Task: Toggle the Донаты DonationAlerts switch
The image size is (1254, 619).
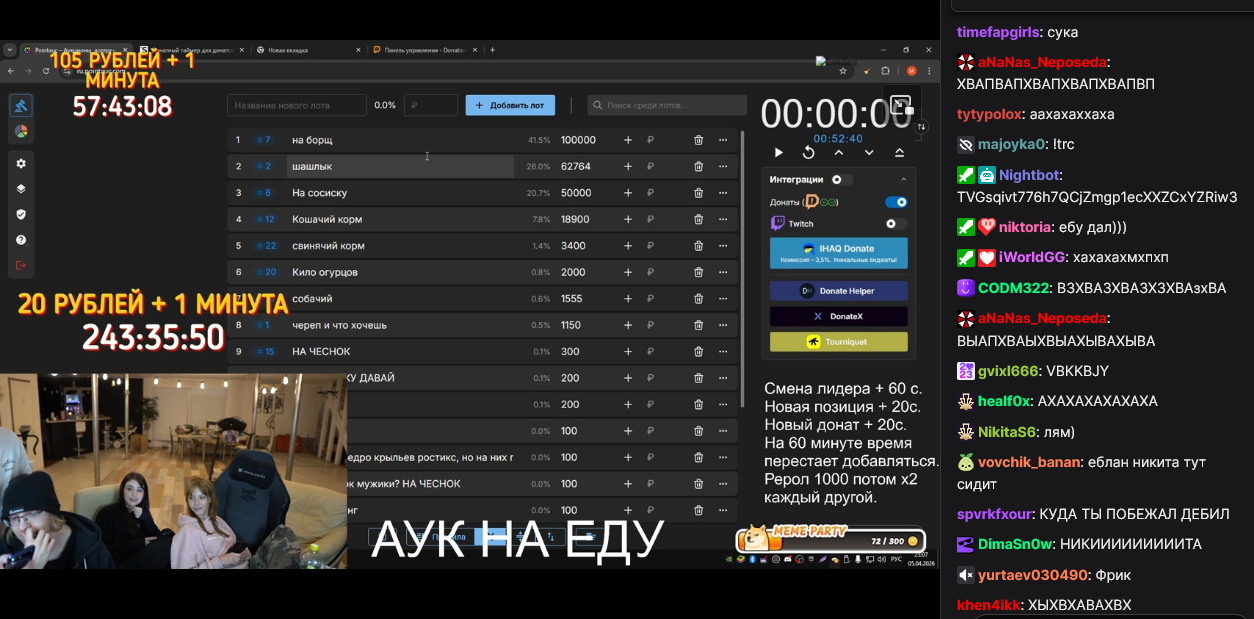Action: 896,202
